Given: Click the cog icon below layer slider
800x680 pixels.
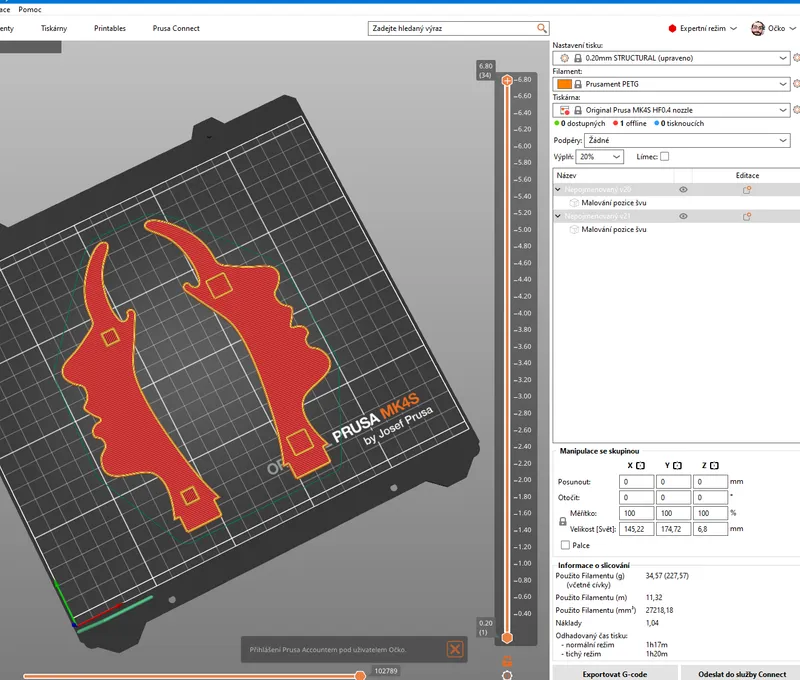Looking at the screenshot, I should (x=507, y=675).
